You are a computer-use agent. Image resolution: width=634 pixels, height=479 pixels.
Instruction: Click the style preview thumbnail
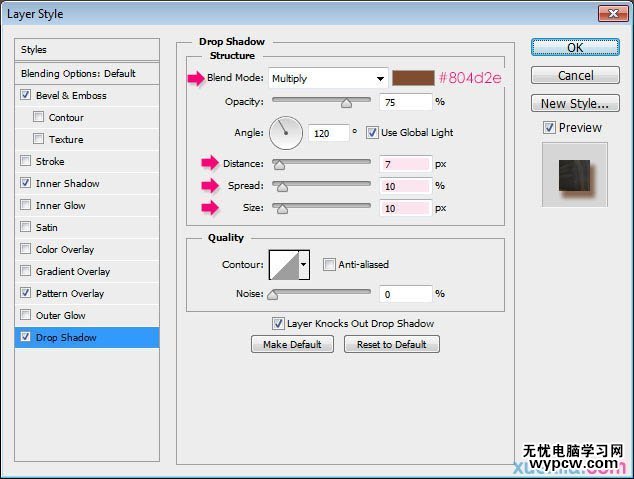tap(575, 175)
